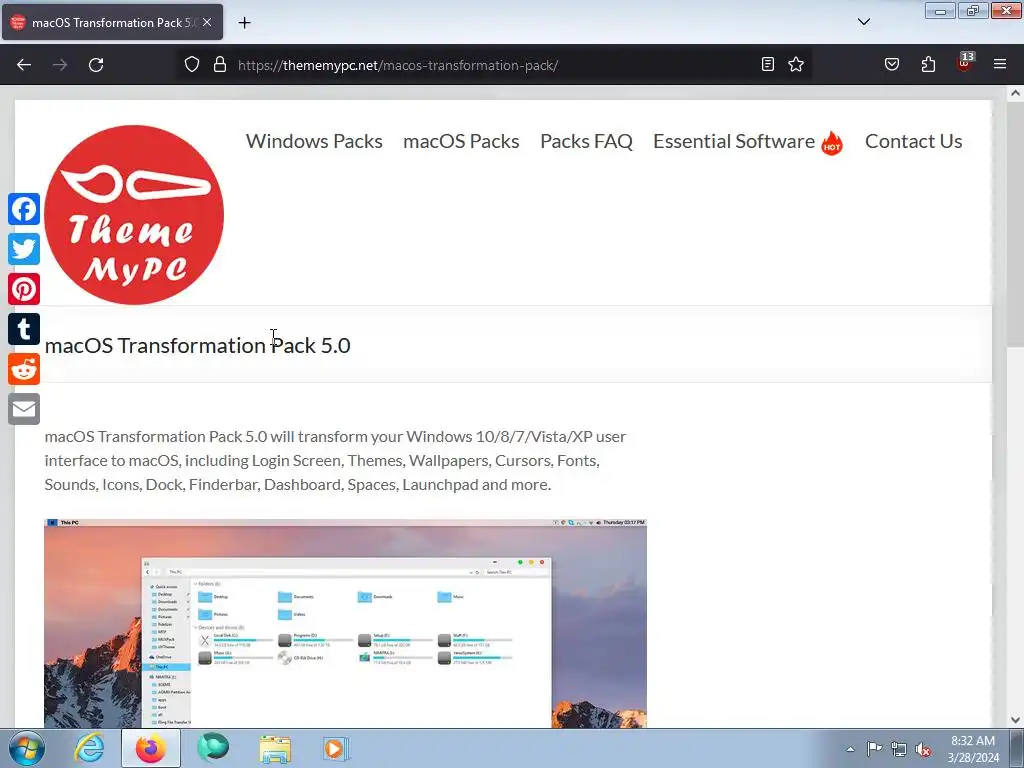Click the page scrollbar down arrow

1015,720
